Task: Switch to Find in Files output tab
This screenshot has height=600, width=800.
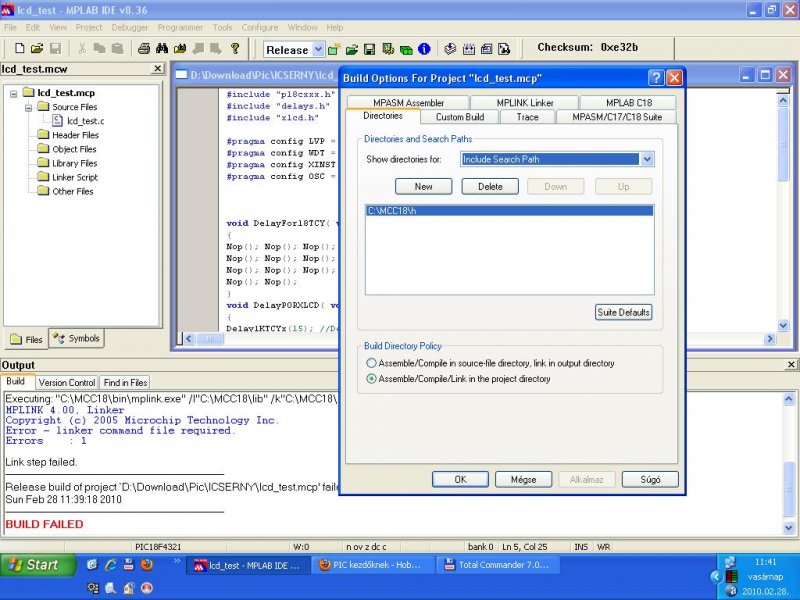Action: (x=126, y=382)
